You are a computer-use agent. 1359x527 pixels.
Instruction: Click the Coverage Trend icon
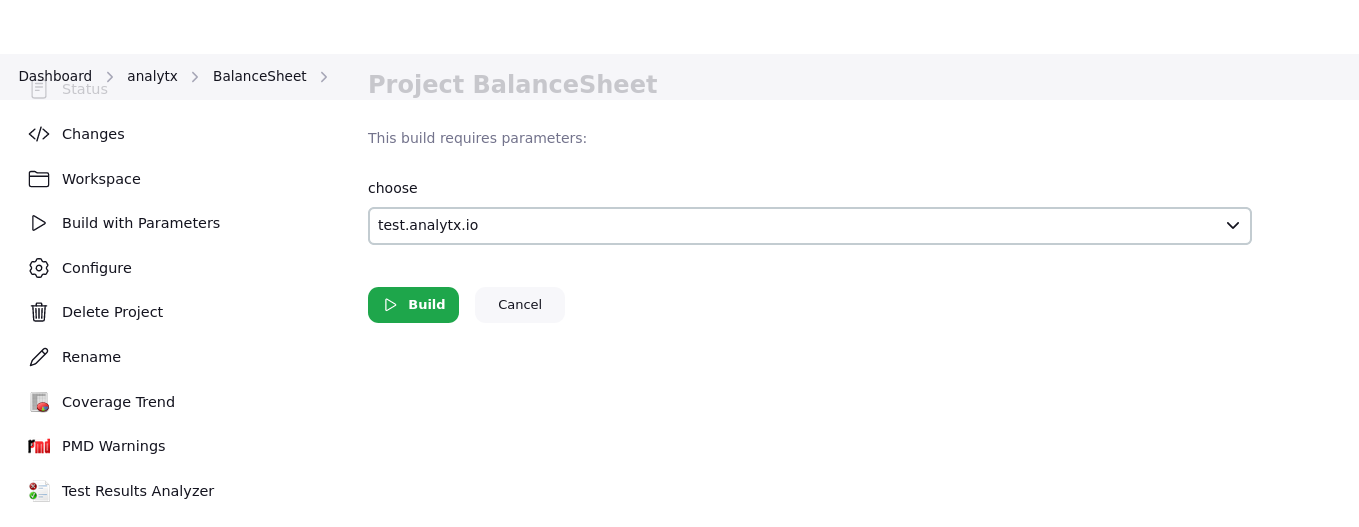[39, 402]
